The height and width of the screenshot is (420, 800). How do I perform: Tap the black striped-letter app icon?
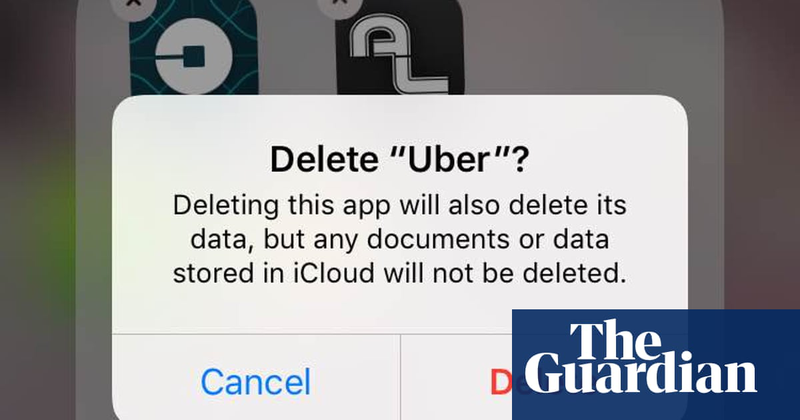tap(400, 48)
